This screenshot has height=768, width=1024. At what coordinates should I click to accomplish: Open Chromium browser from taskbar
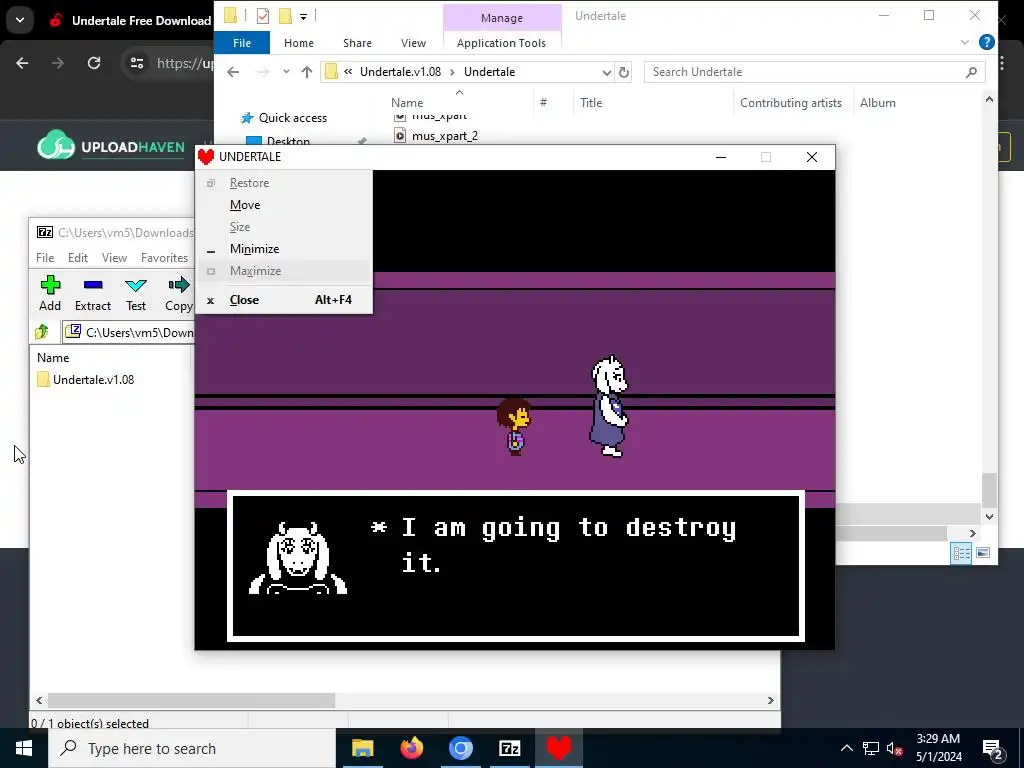point(460,748)
